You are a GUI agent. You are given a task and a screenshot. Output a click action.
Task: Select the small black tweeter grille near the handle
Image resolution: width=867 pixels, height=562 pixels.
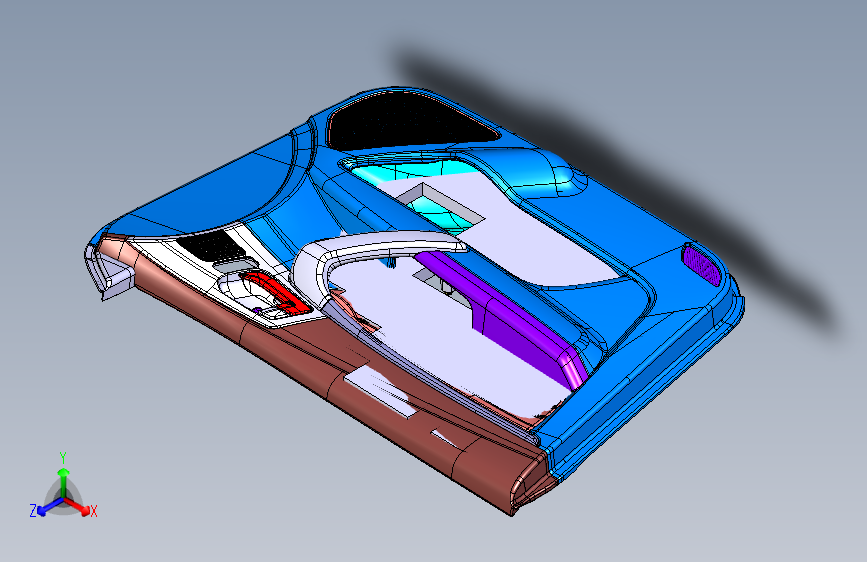click(x=212, y=246)
